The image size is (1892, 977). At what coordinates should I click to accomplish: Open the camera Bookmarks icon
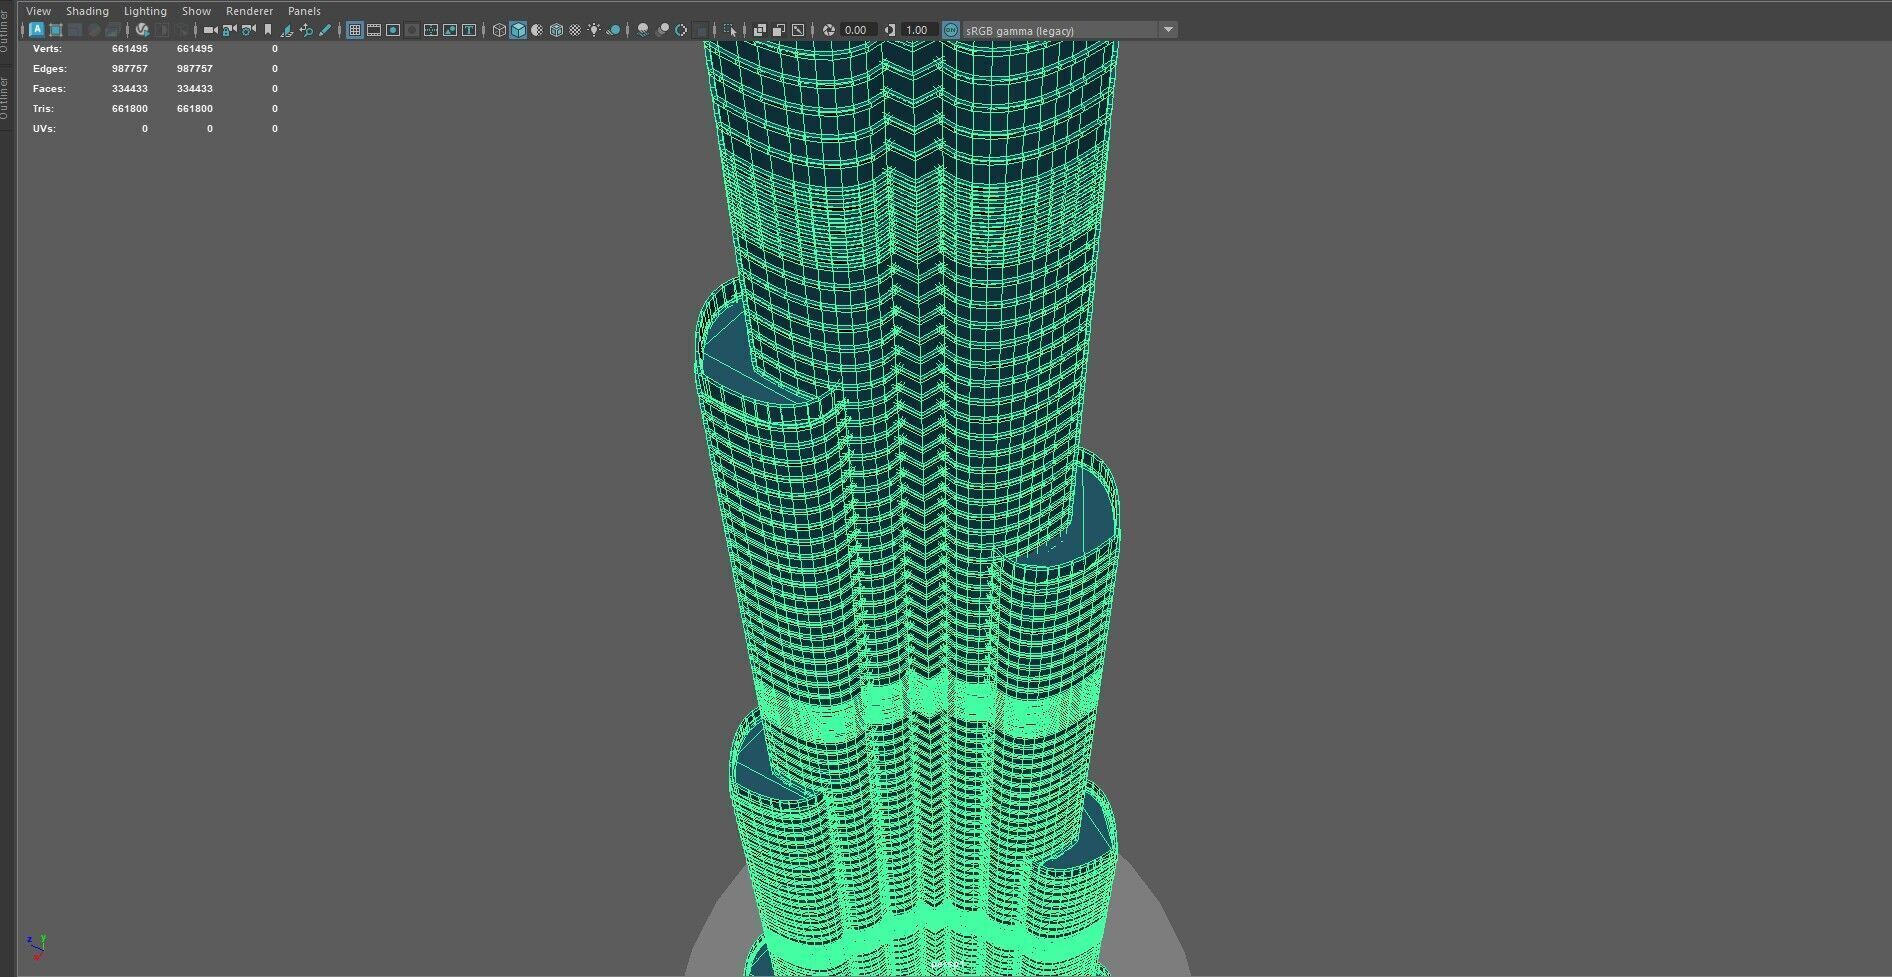point(267,30)
